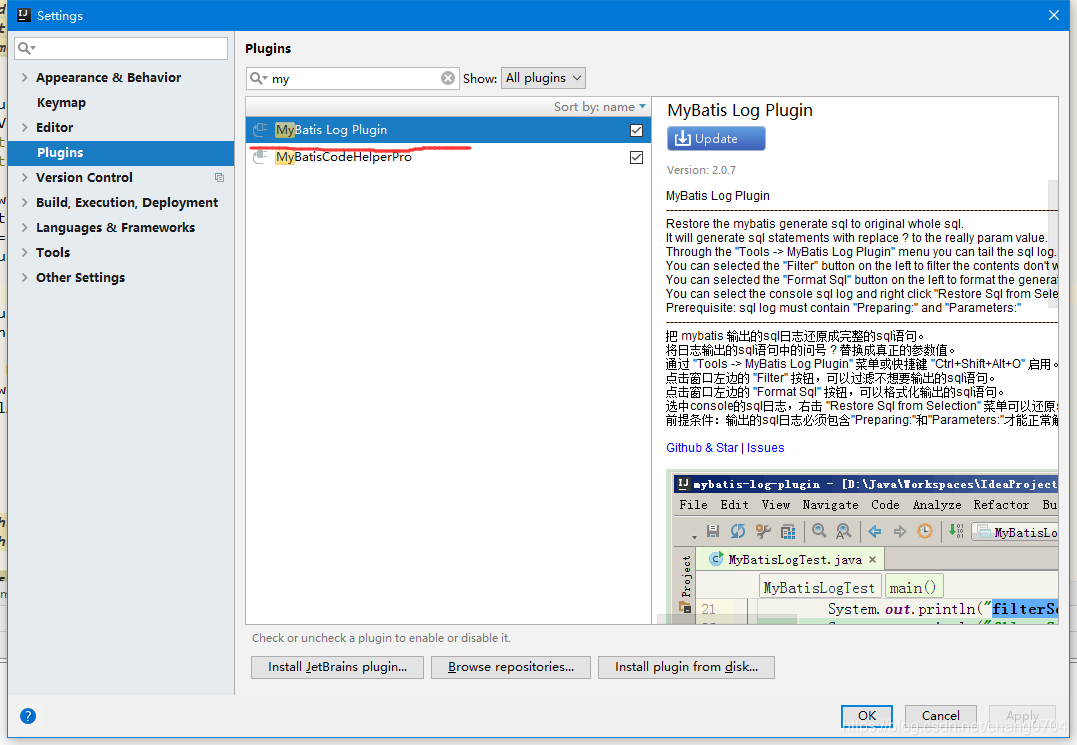Click the download icon on the Update button
The height and width of the screenshot is (745, 1077).
[x=685, y=138]
